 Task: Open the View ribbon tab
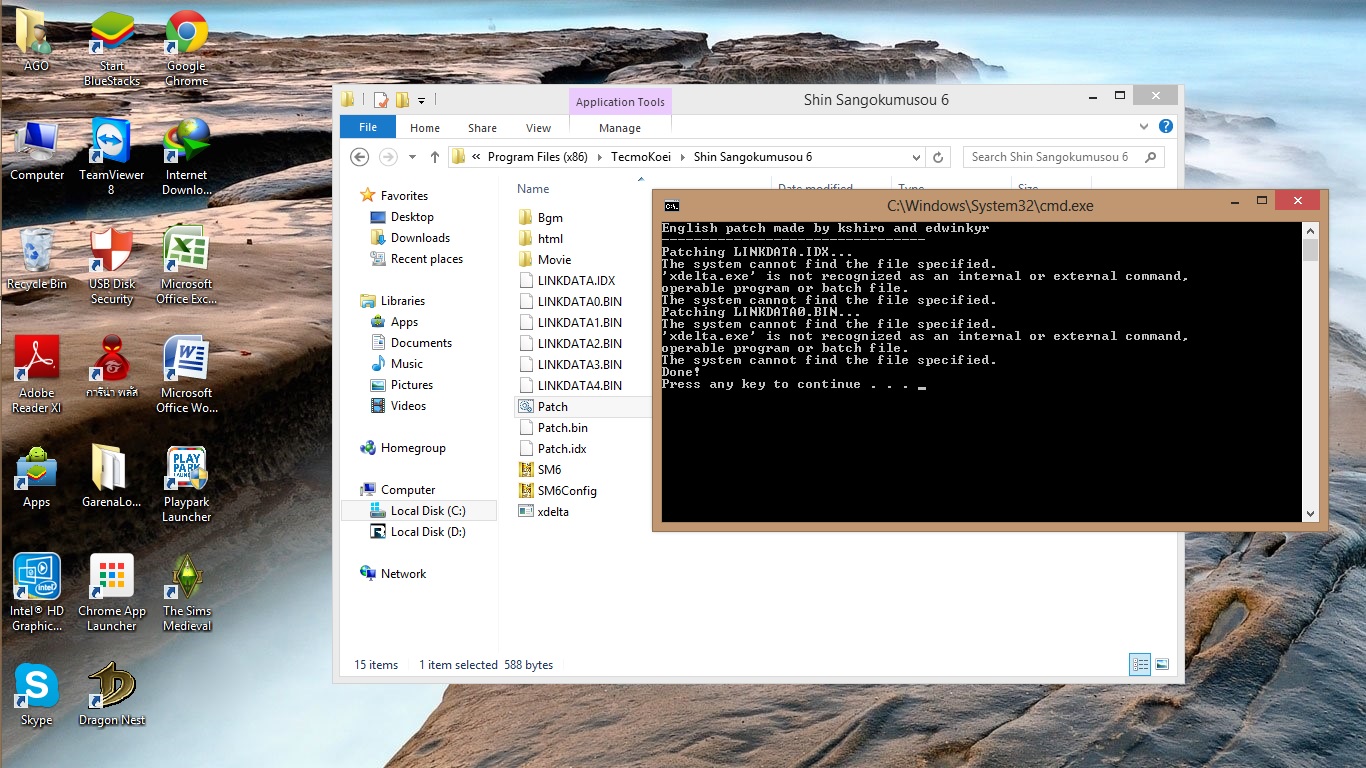pos(538,128)
